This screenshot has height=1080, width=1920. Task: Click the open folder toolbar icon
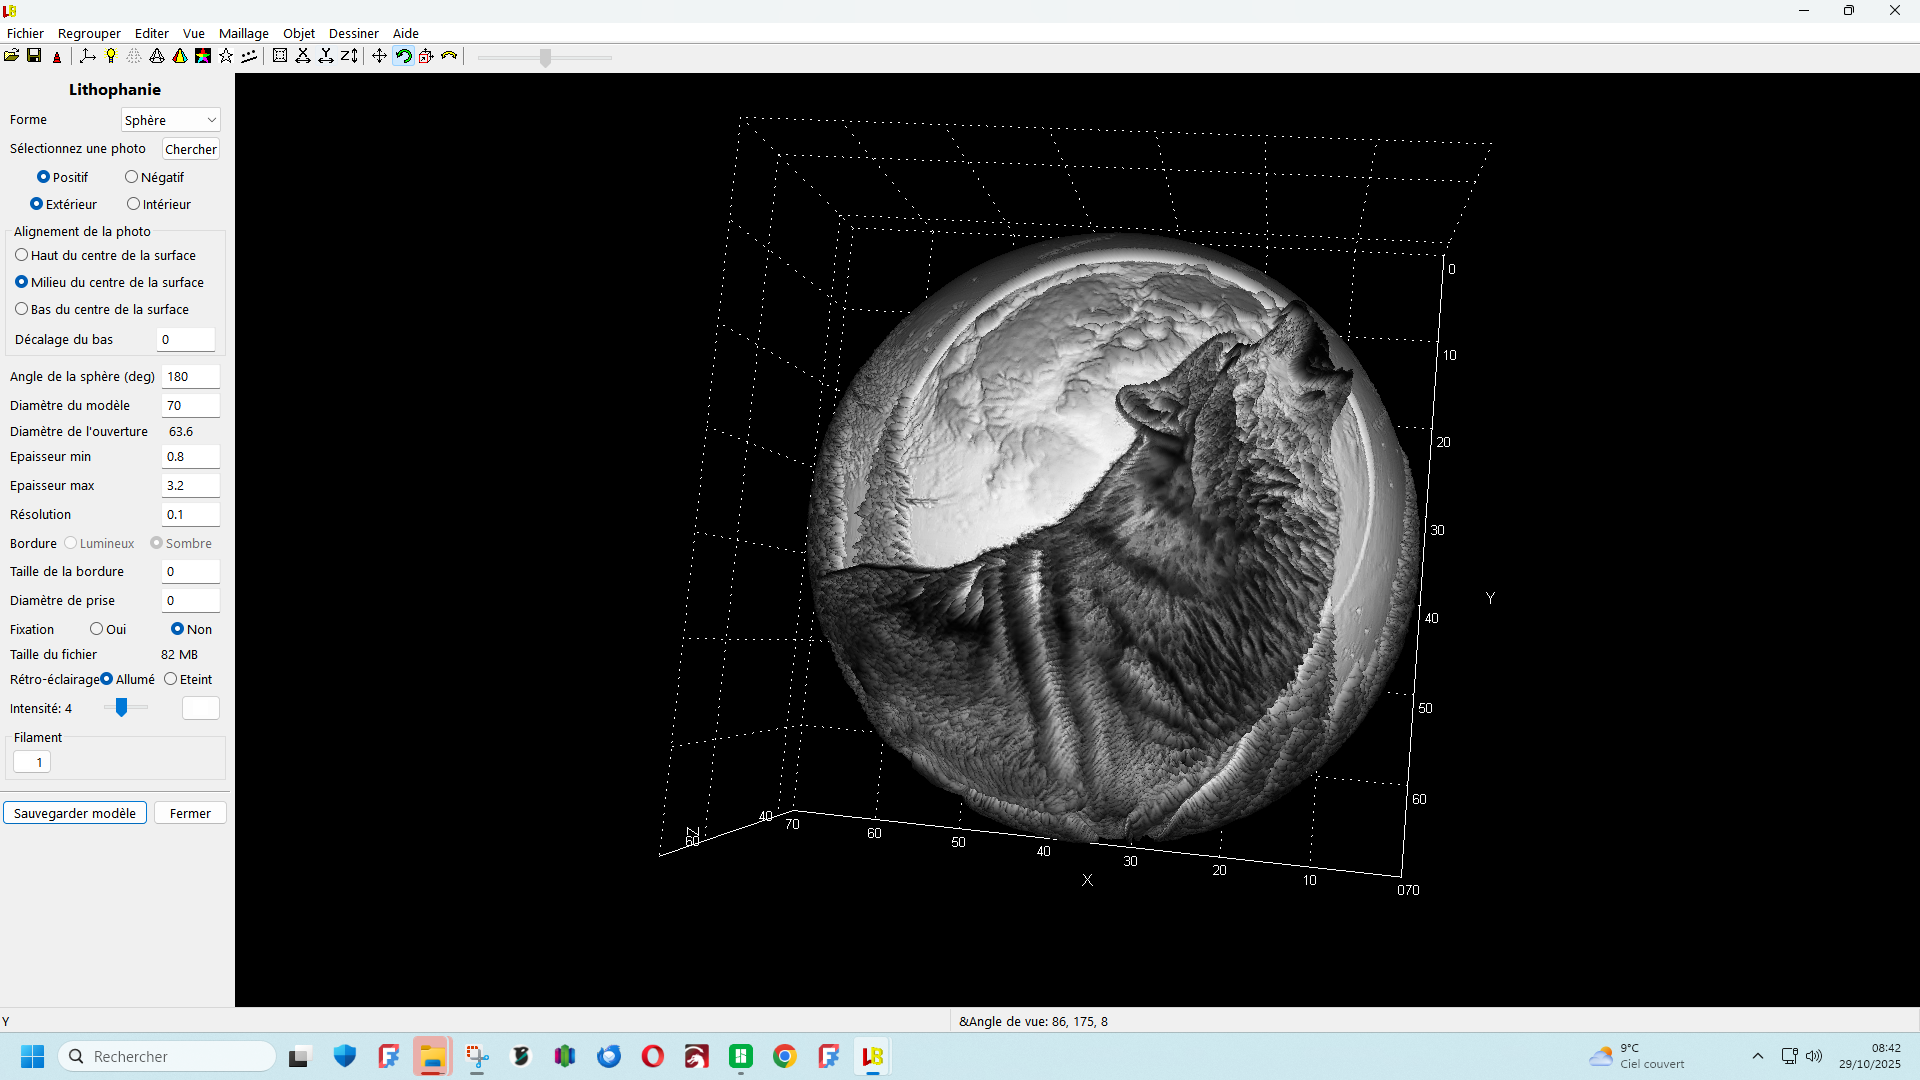tap(11, 56)
